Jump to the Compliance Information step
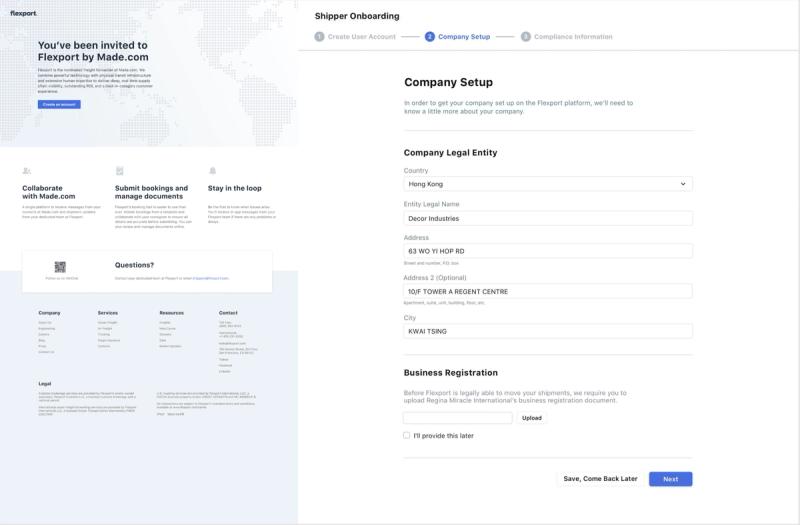Image resolution: width=800 pixels, height=525 pixels. (566, 37)
